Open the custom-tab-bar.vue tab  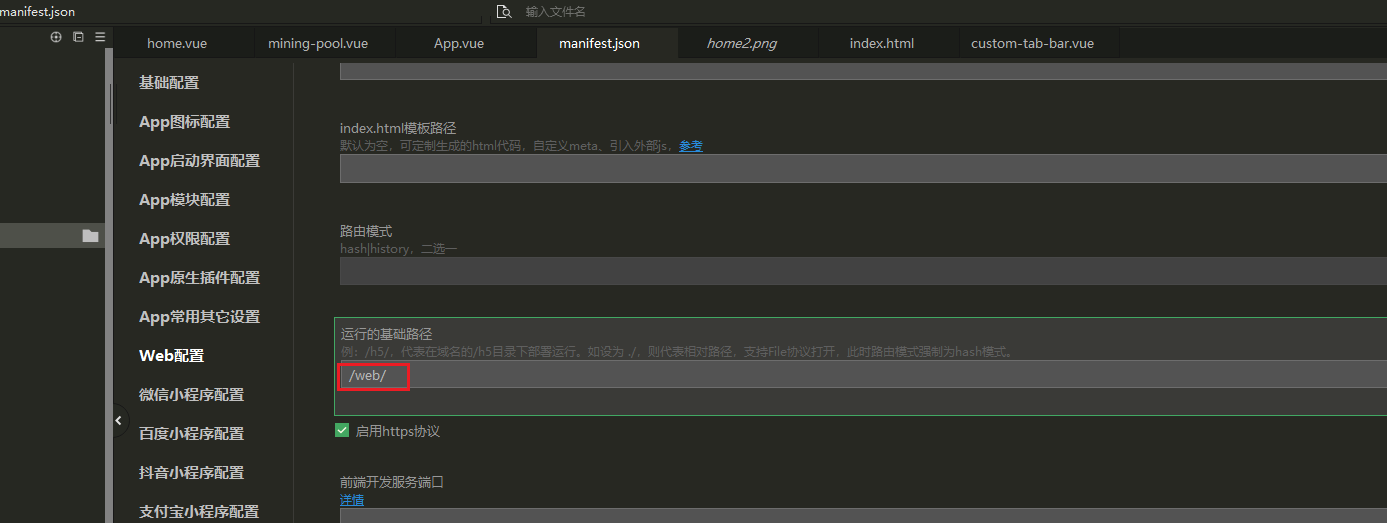pyautogui.click(x=1032, y=44)
